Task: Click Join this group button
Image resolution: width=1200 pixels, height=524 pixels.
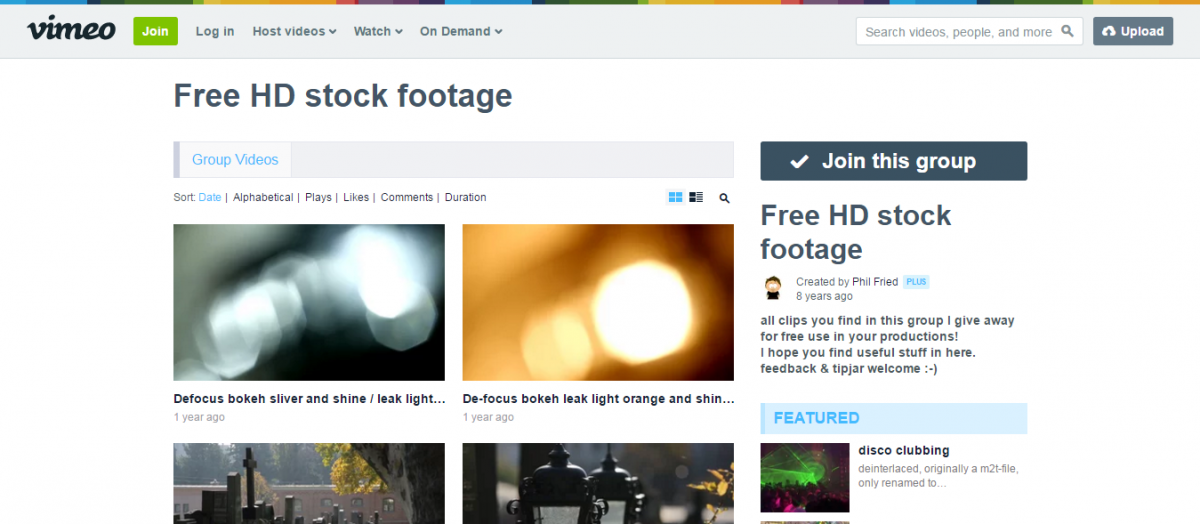Action: (x=893, y=161)
